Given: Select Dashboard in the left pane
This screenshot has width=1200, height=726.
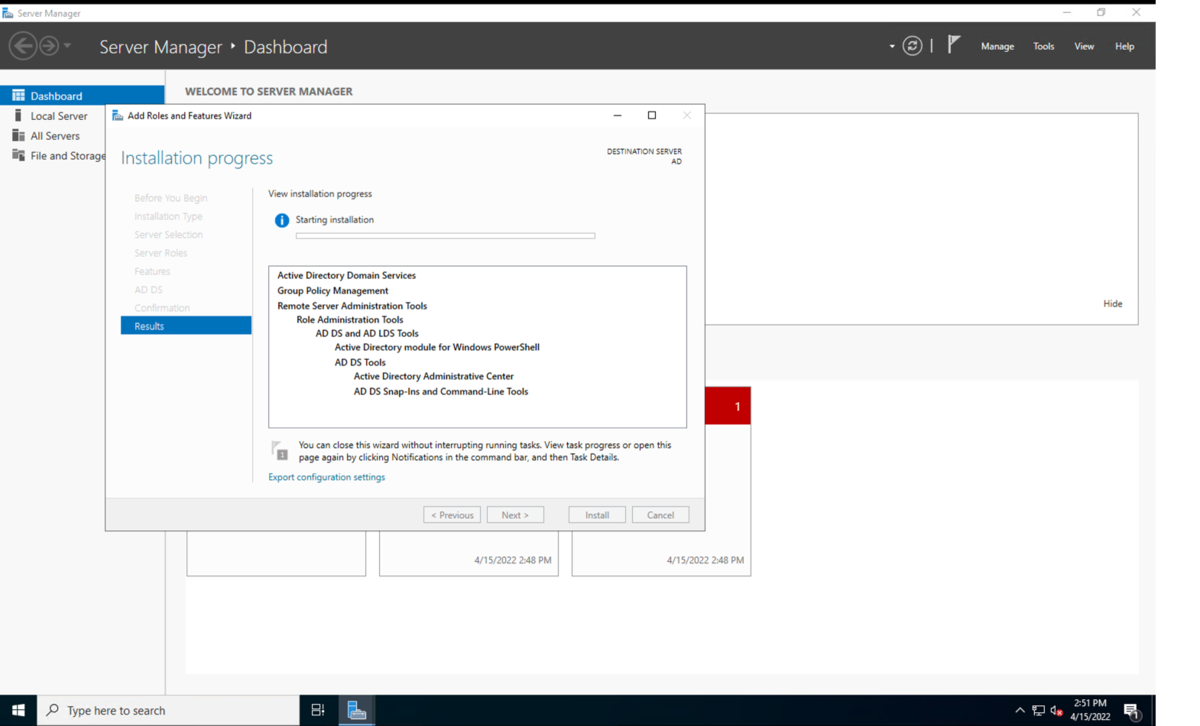Looking at the screenshot, I should tap(82, 96).
